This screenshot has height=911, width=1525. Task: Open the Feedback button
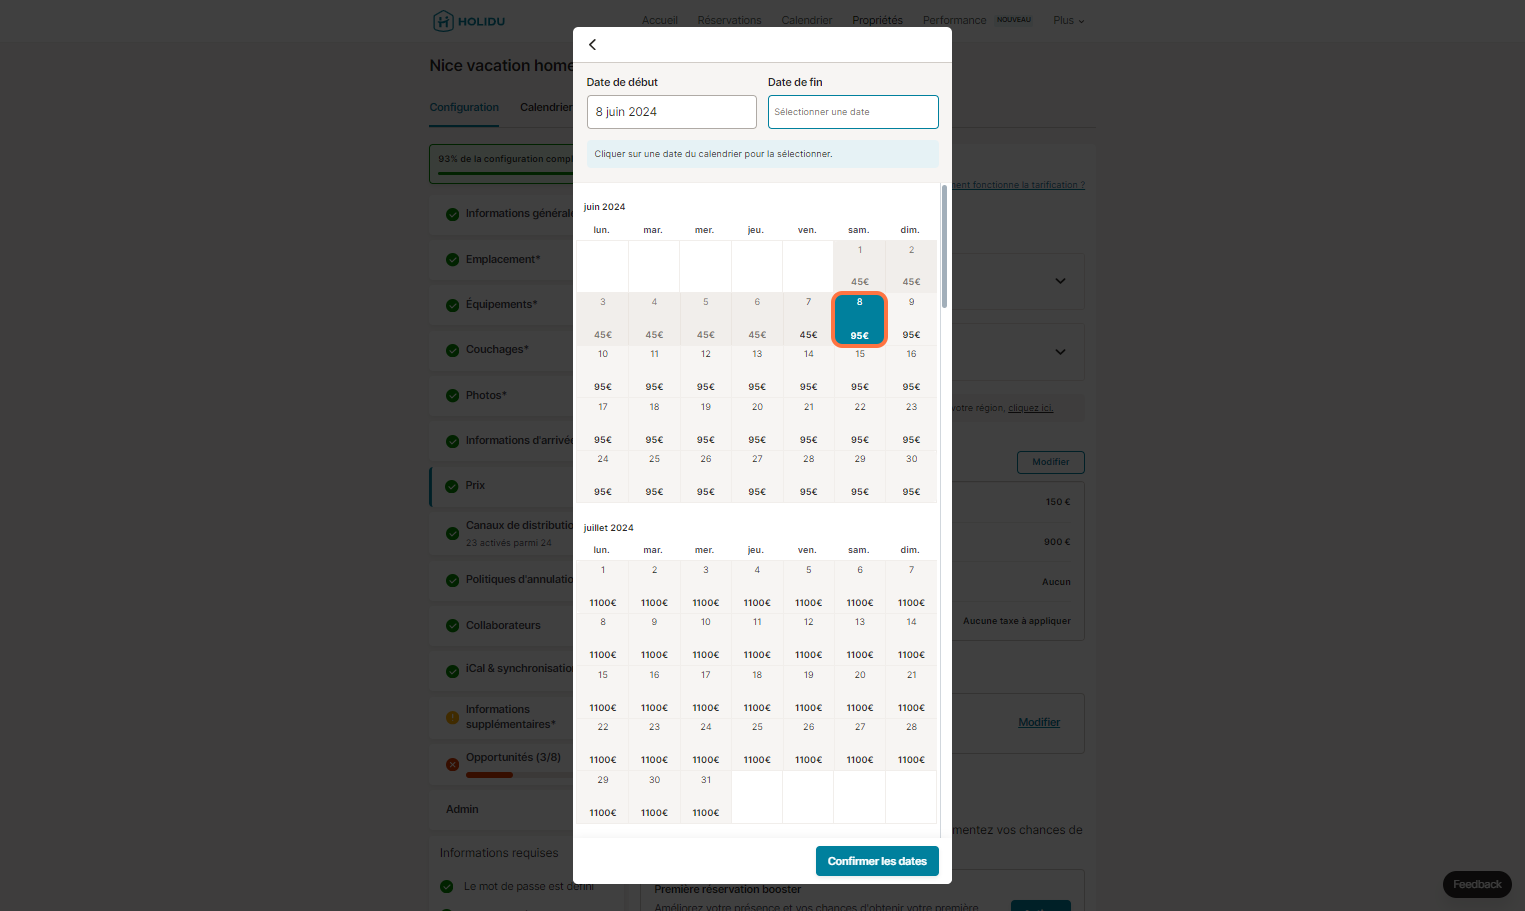[1477, 884]
